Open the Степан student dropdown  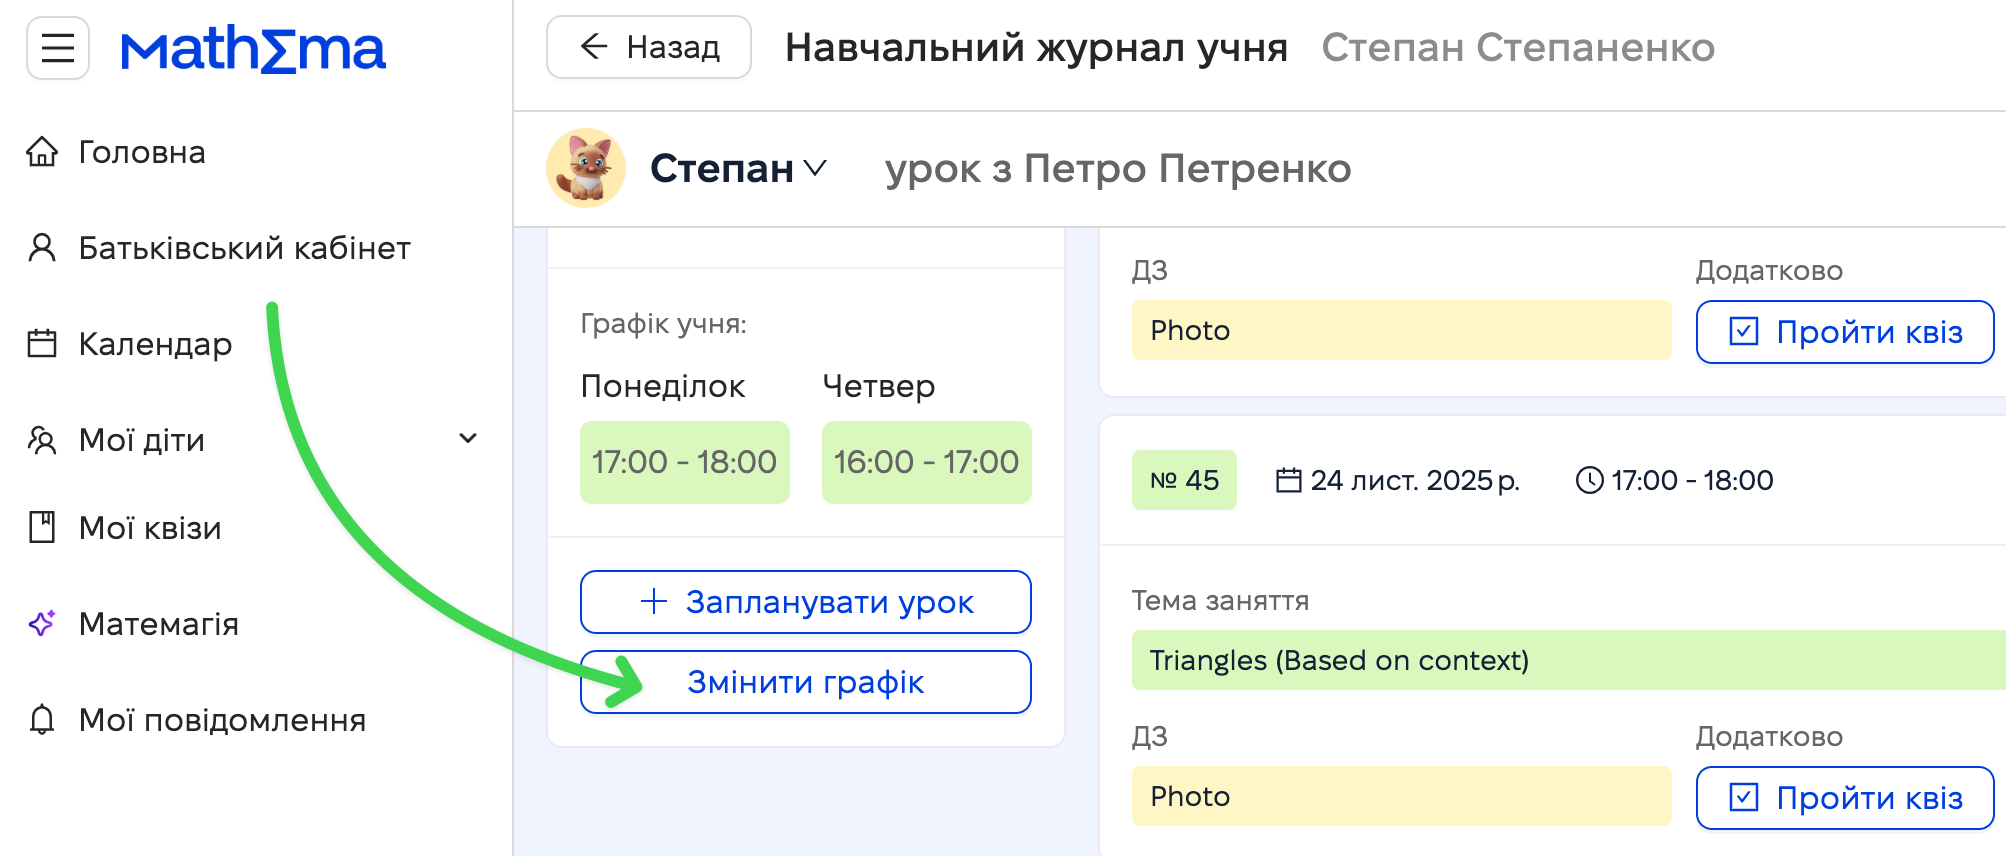[x=738, y=168]
